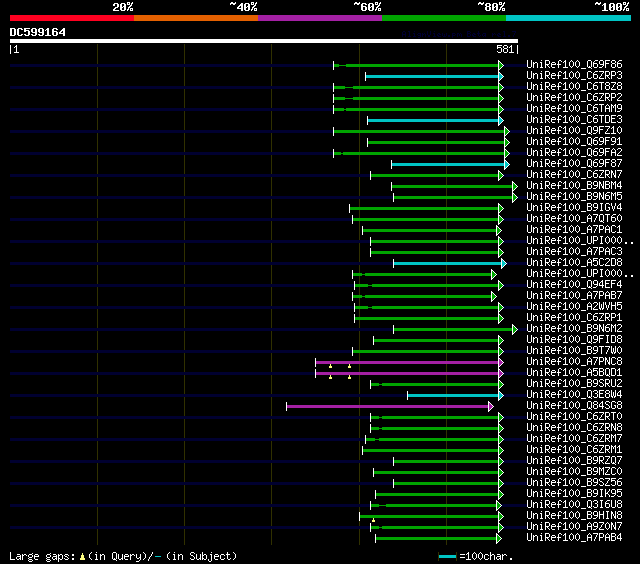Select the UniRef100_C6ZRP1 label

click(x=574, y=318)
